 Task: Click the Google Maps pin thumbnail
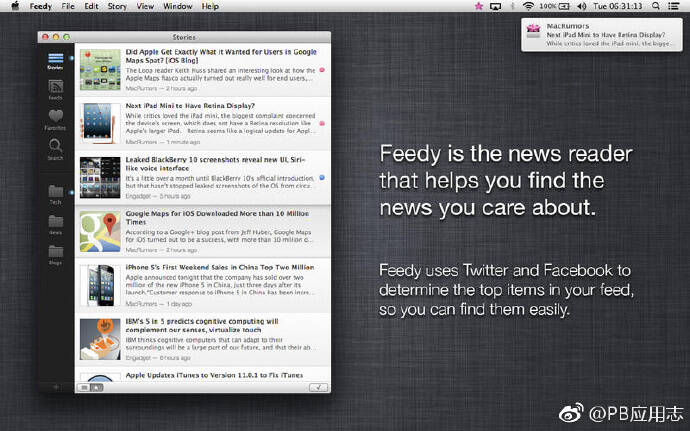click(100, 232)
